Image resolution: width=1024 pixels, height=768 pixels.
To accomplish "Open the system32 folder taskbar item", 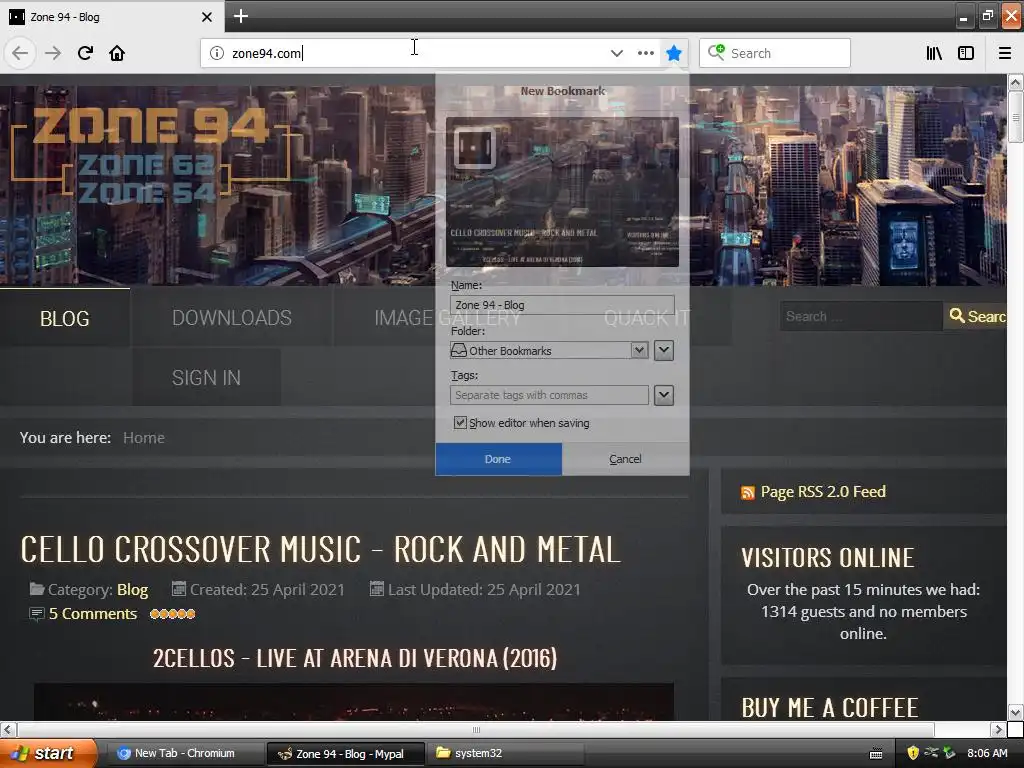I will click(x=505, y=753).
